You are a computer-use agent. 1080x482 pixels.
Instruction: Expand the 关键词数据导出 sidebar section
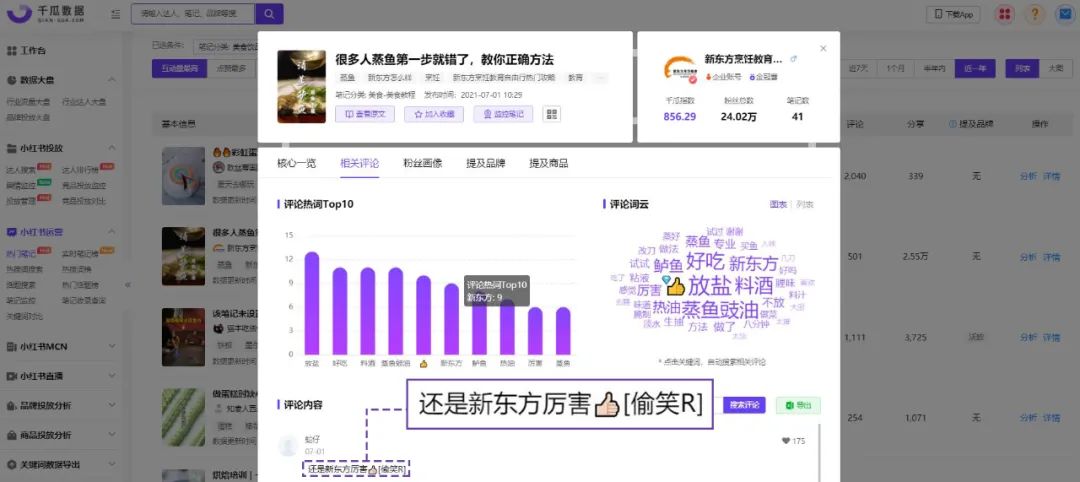coord(112,465)
